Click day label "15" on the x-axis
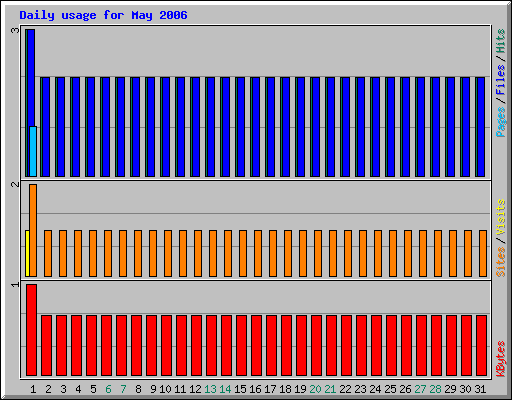Screen dimensions: 512x400 click(240, 389)
